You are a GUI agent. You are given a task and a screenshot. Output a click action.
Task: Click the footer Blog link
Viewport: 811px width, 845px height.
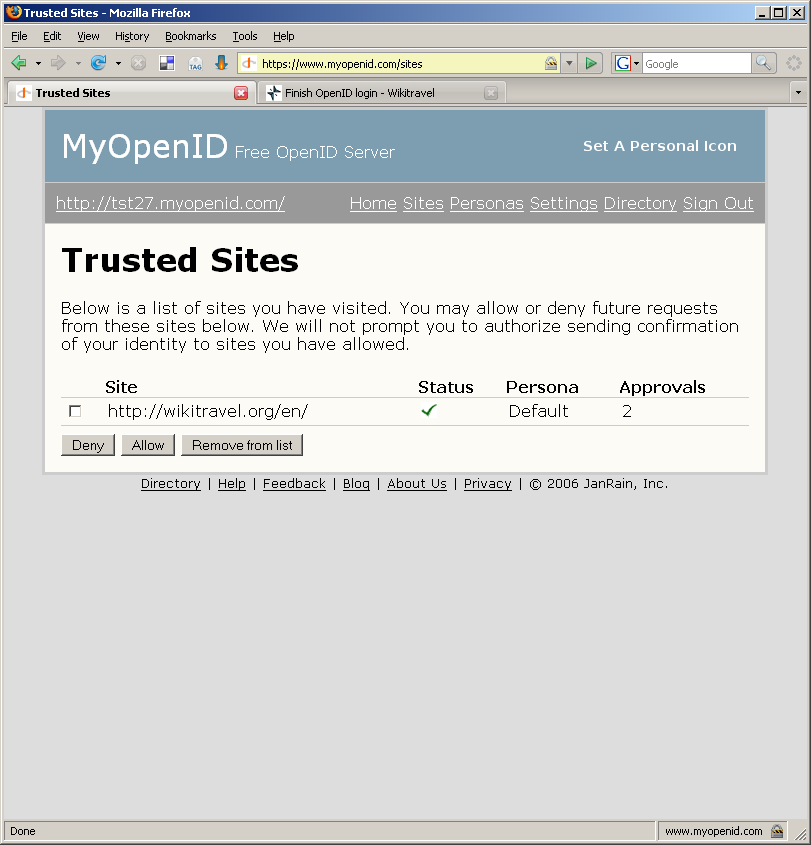tap(356, 483)
